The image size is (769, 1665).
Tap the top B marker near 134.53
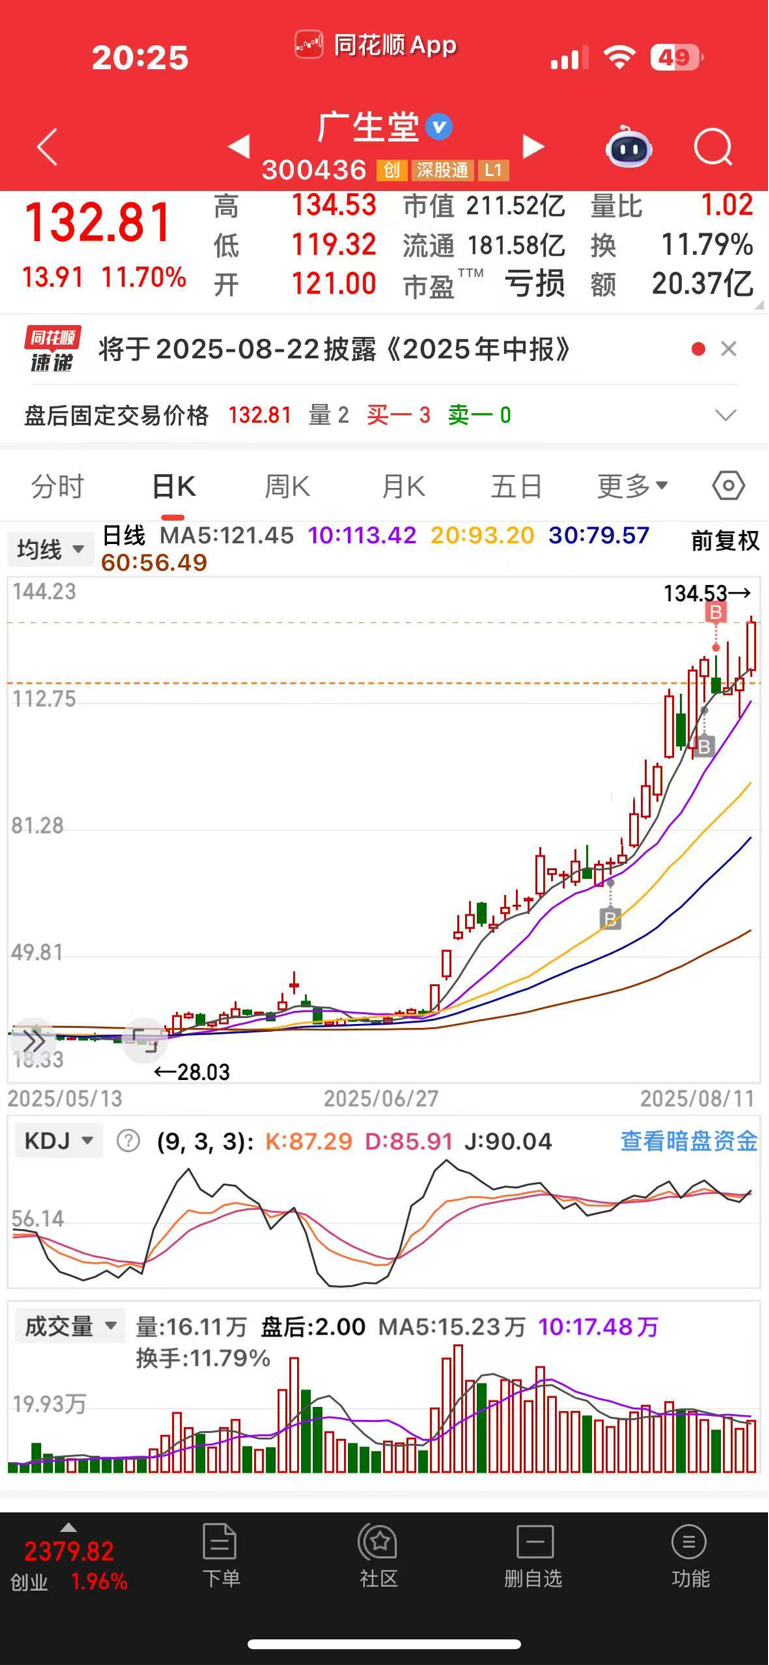point(715,612)
